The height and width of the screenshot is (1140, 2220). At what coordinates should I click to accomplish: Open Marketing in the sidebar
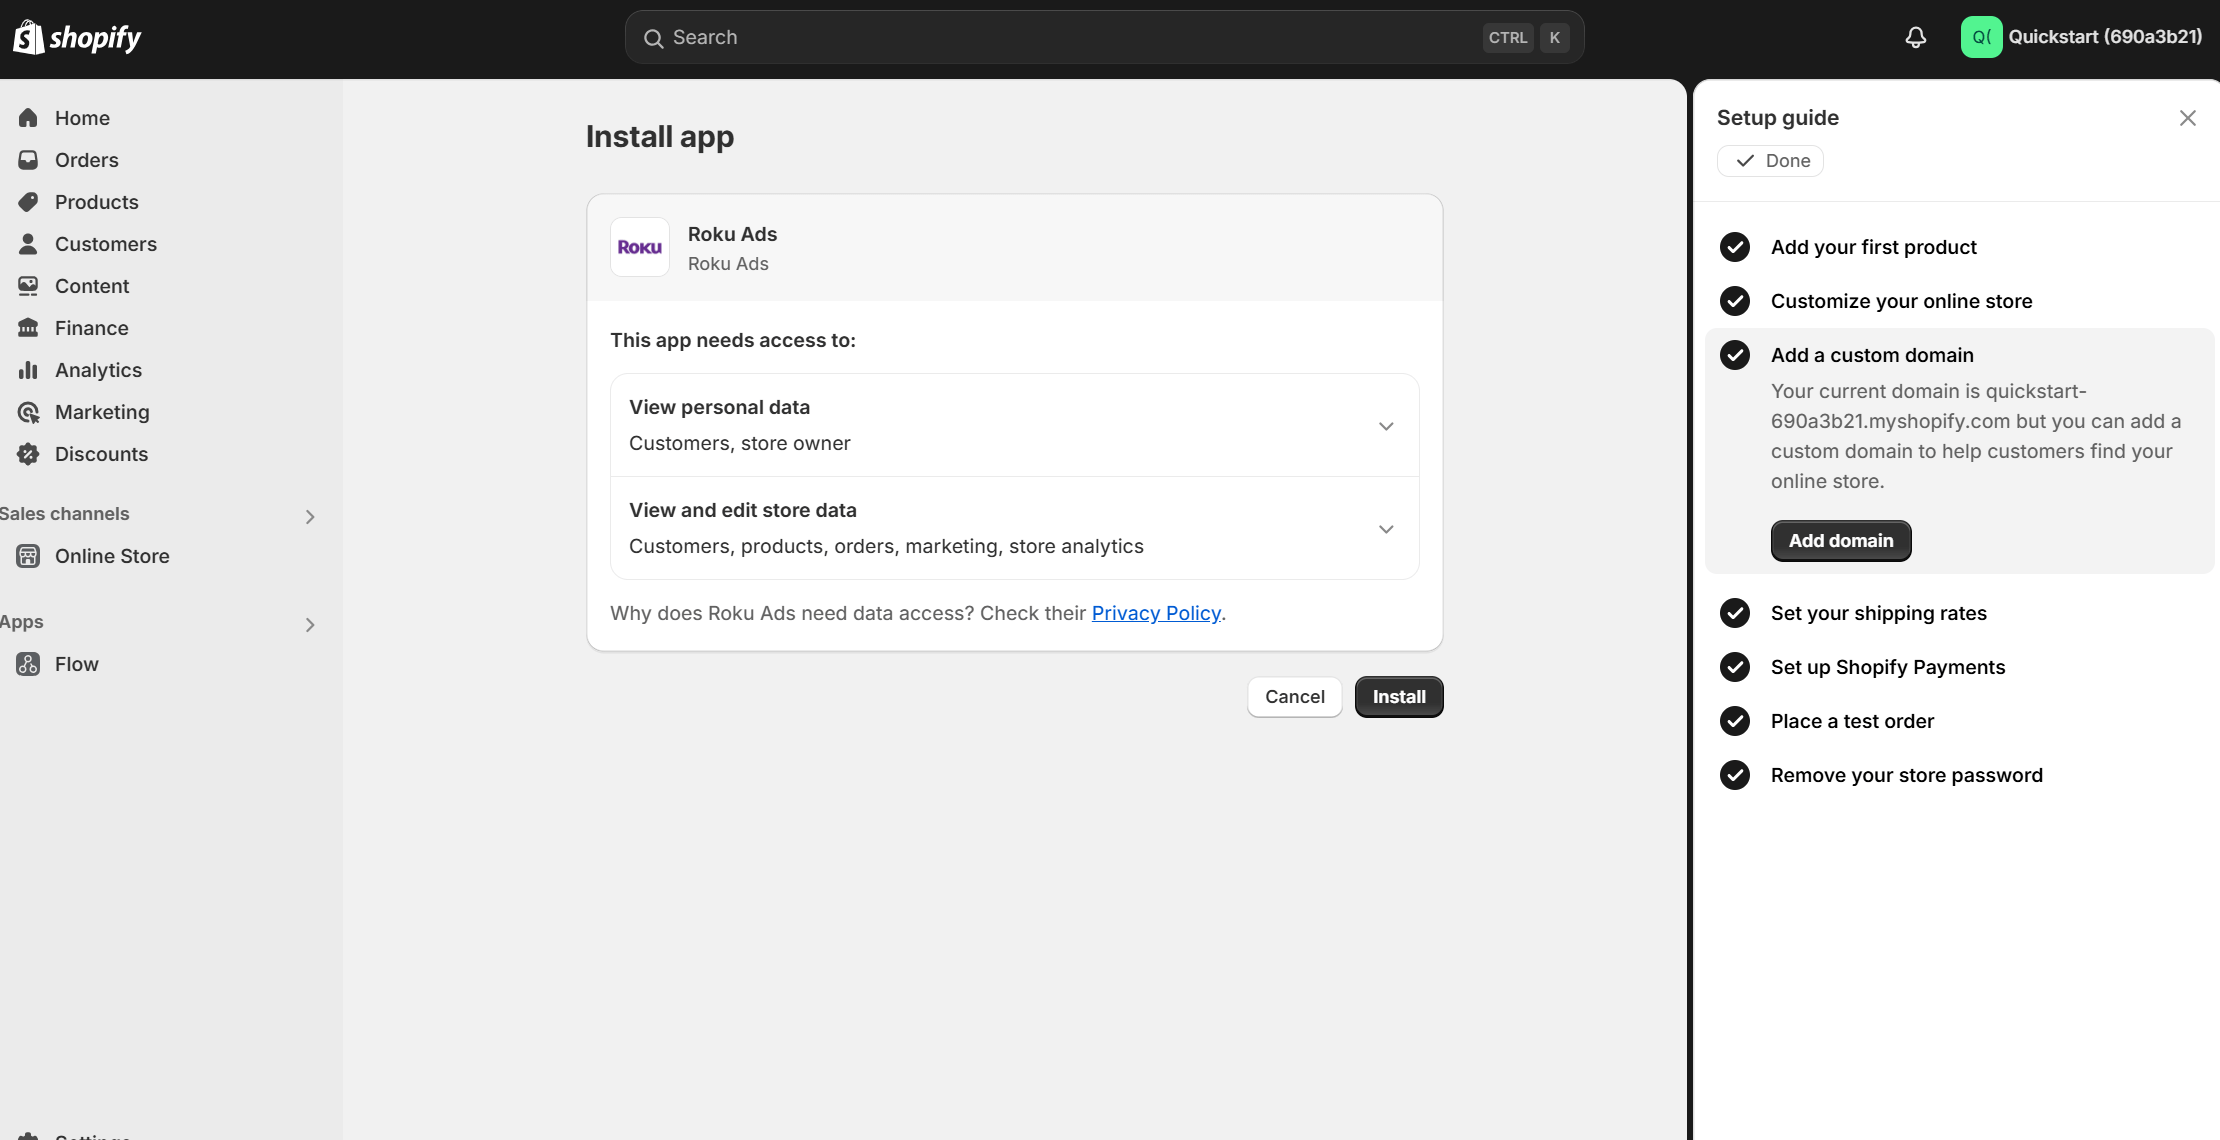point(102,412)
